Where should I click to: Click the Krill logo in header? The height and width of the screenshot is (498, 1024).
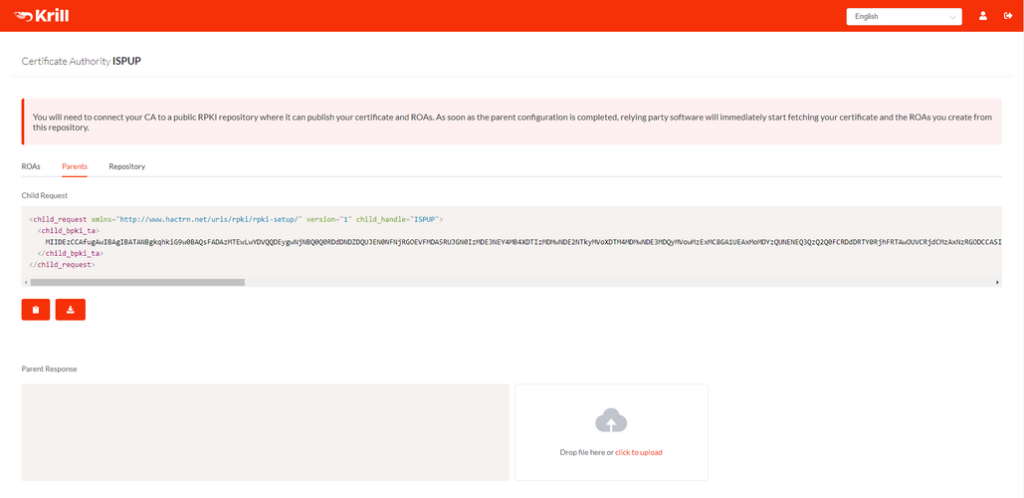[x=41, y=16]
